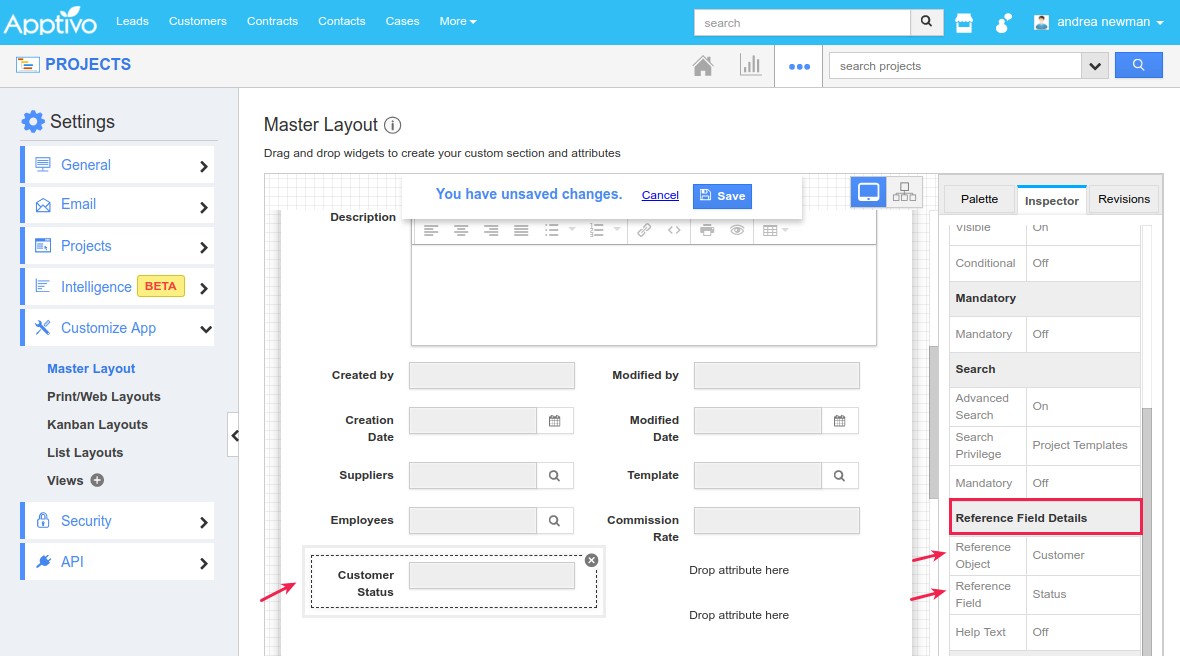Open the Creation Date calendar picker
The width and height of the screenshot is (1180, 656).
[x=556, y=420]
